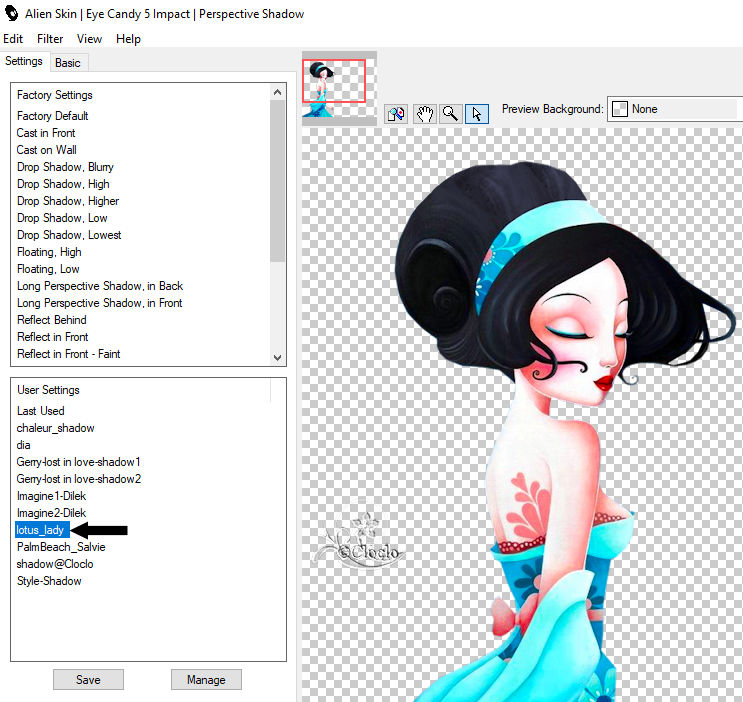Open the Filter menu

(50, 39)
